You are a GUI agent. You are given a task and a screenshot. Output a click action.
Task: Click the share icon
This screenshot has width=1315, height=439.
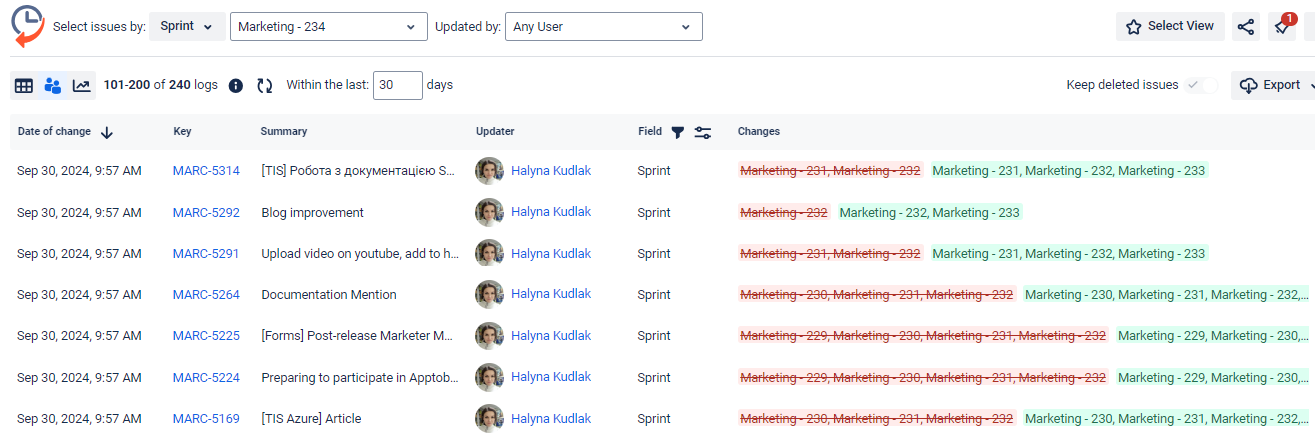[1246, 27]
